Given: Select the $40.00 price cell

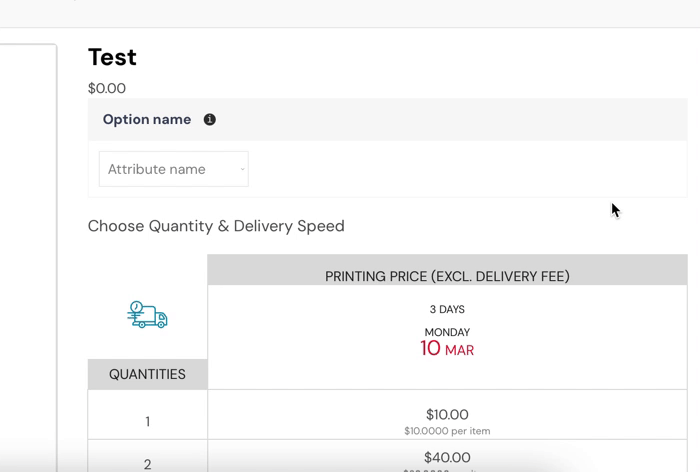Looking at the screenshot, I should (x=447, y=458).
